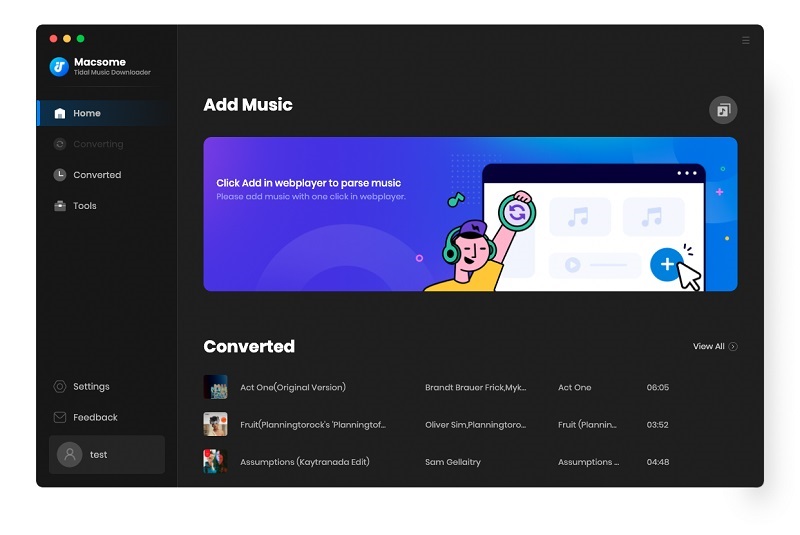Screen dimensions: 800x535
Task: Select the Fruit track album thumbnail
Action: pyautogui.click(x=215, y=424)
